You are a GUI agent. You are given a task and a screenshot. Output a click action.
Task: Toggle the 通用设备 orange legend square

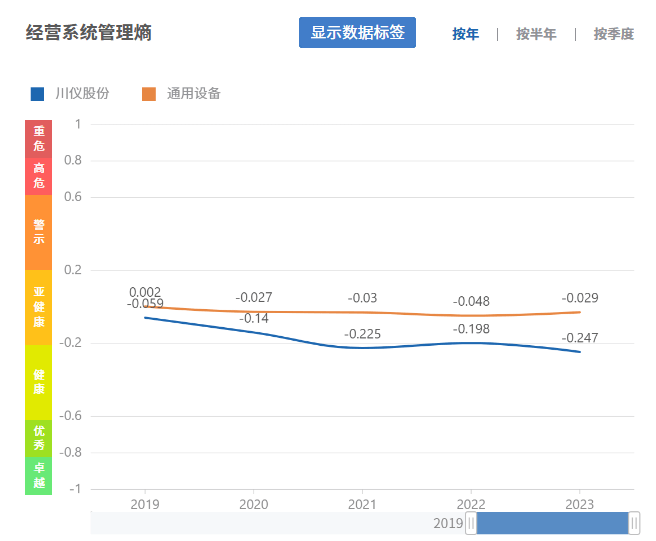point(149,94)
